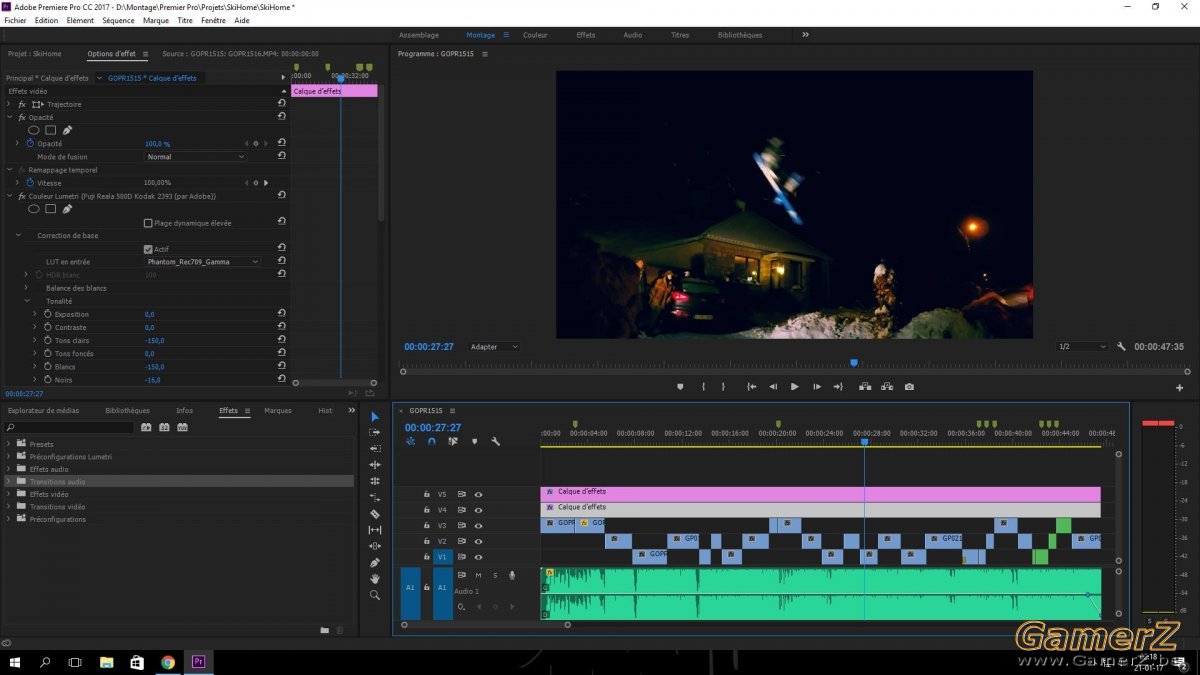
Task: Mark Out point in Program monitor
Action: pyautogui.click(x=723, y=386)
